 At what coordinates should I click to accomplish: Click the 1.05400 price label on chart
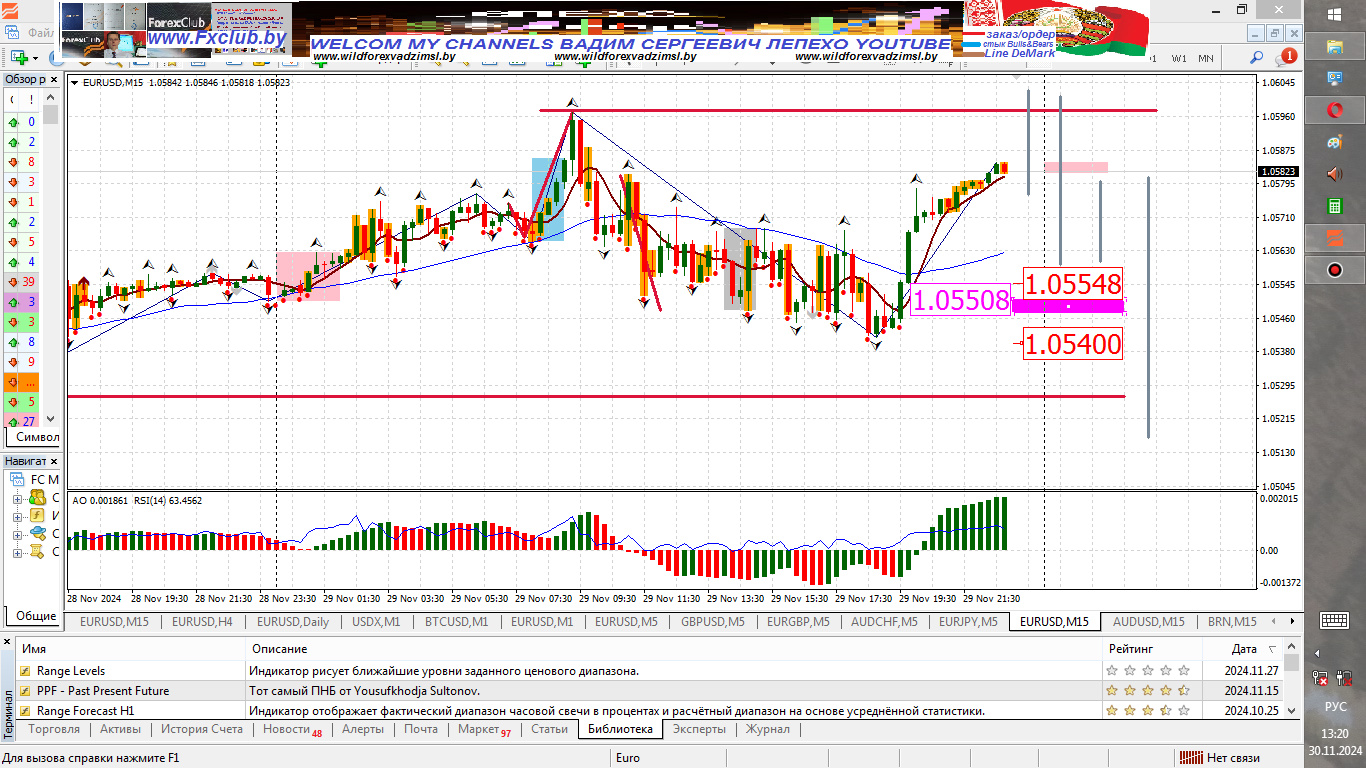[1073, 345]
